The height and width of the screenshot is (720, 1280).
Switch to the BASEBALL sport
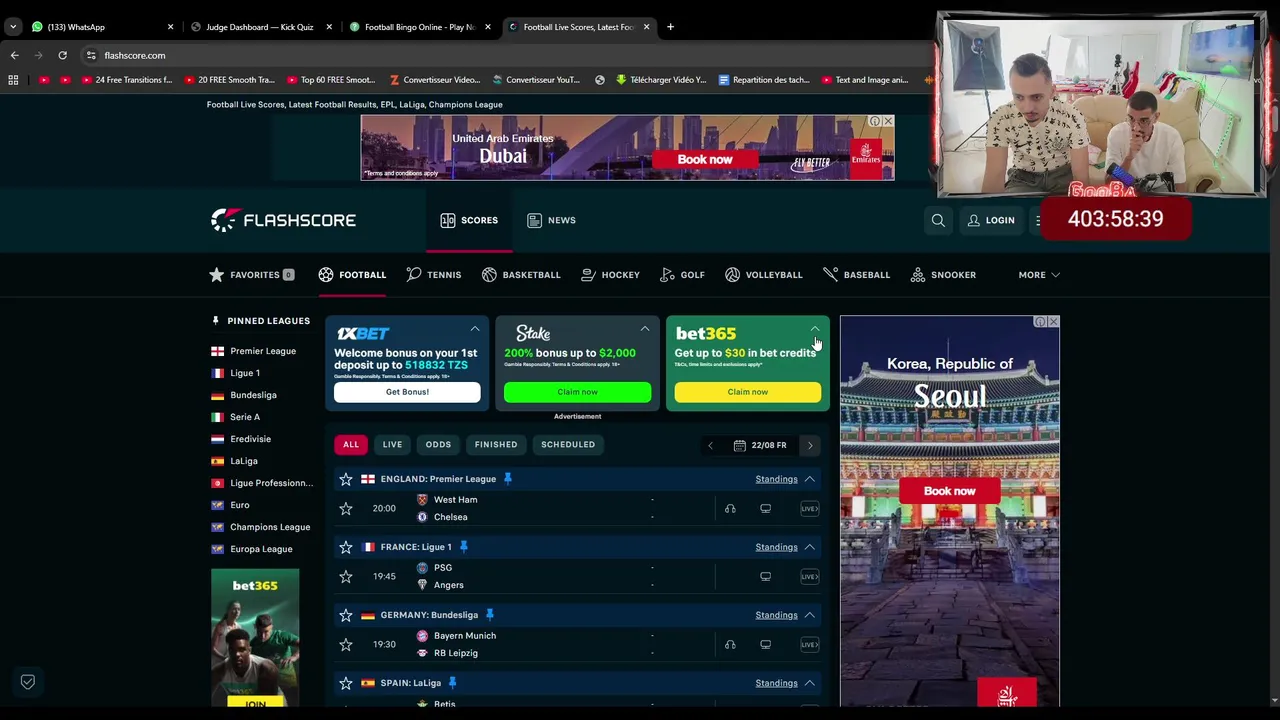point(856,275)
